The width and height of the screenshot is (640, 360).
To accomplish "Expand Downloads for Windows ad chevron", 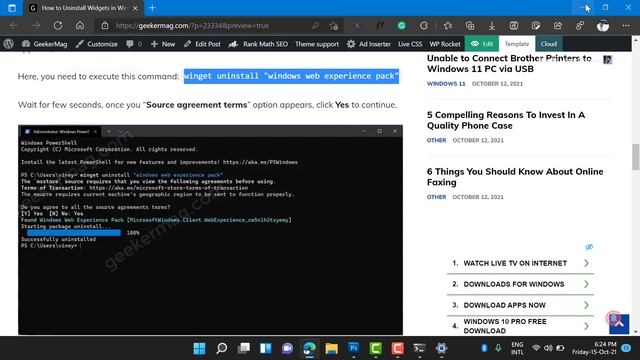I will [x=586, y=284].
